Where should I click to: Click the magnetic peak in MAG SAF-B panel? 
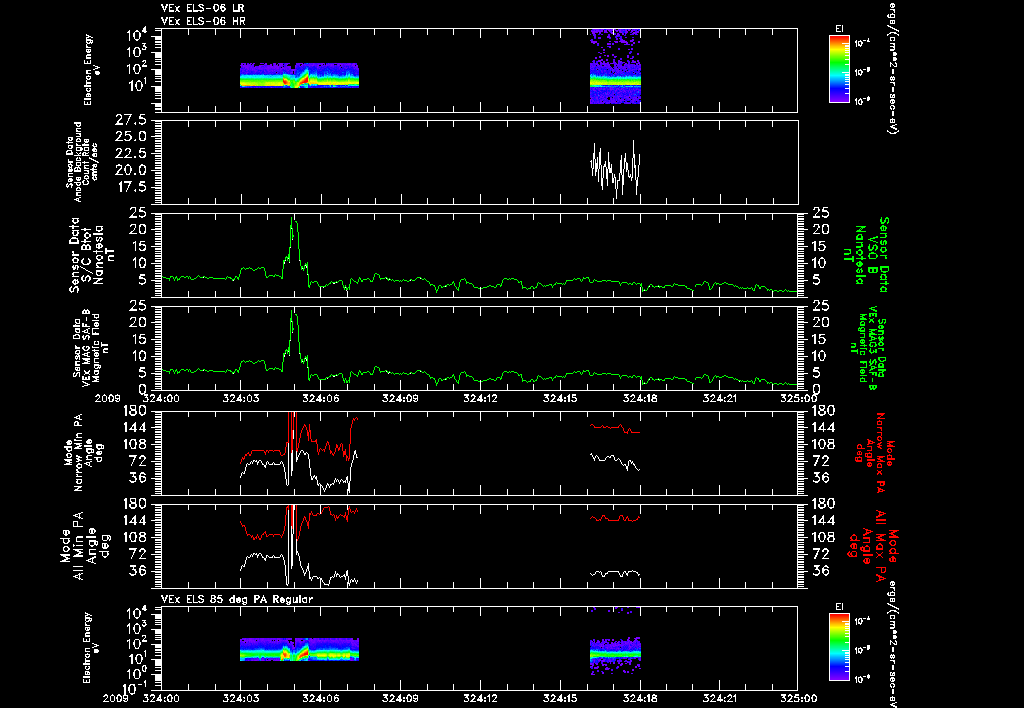coord(293,312)
